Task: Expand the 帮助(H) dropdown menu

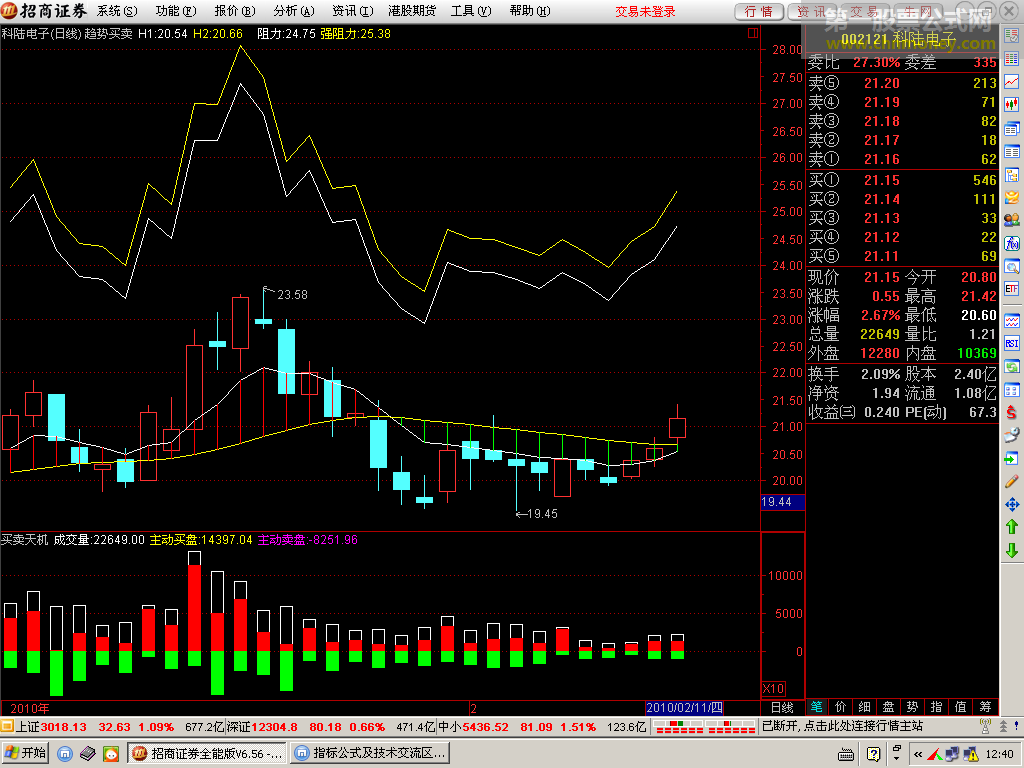Action: tap(529, 11)
